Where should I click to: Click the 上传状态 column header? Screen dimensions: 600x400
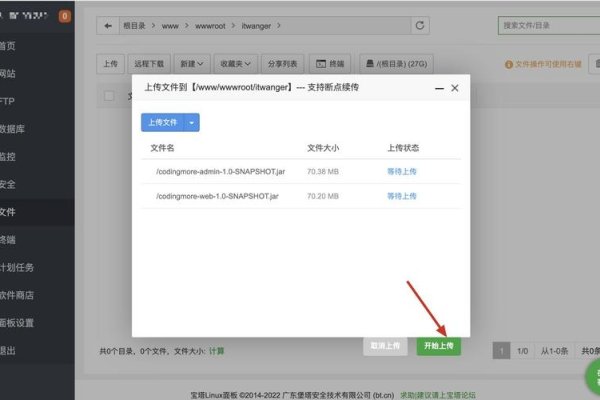click(x=403, y=148)
